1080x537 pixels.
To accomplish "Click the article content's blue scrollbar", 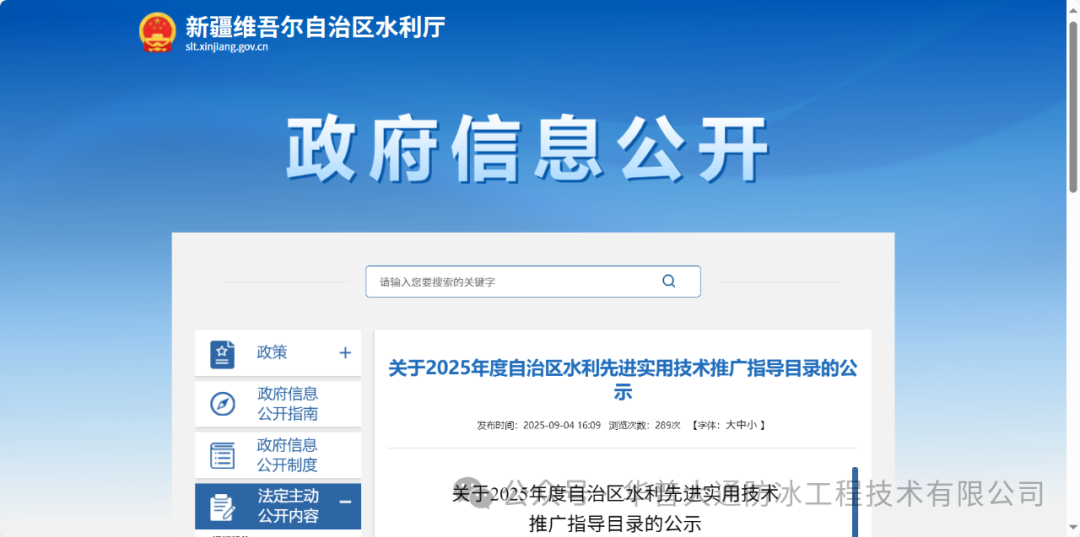I will pyautogui.click(x=855, y=500).
